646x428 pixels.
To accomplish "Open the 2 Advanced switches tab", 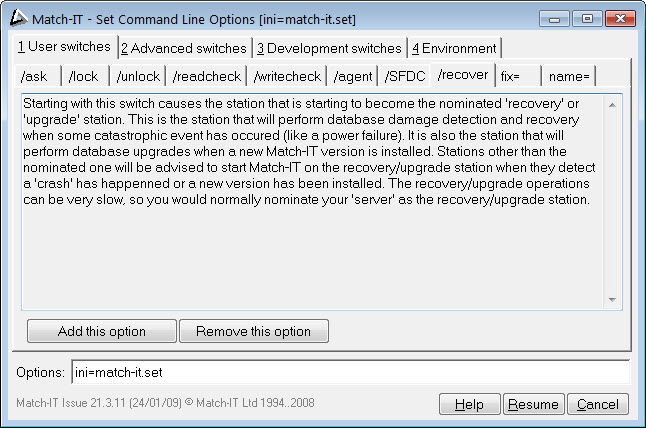I will coord(184,49).
